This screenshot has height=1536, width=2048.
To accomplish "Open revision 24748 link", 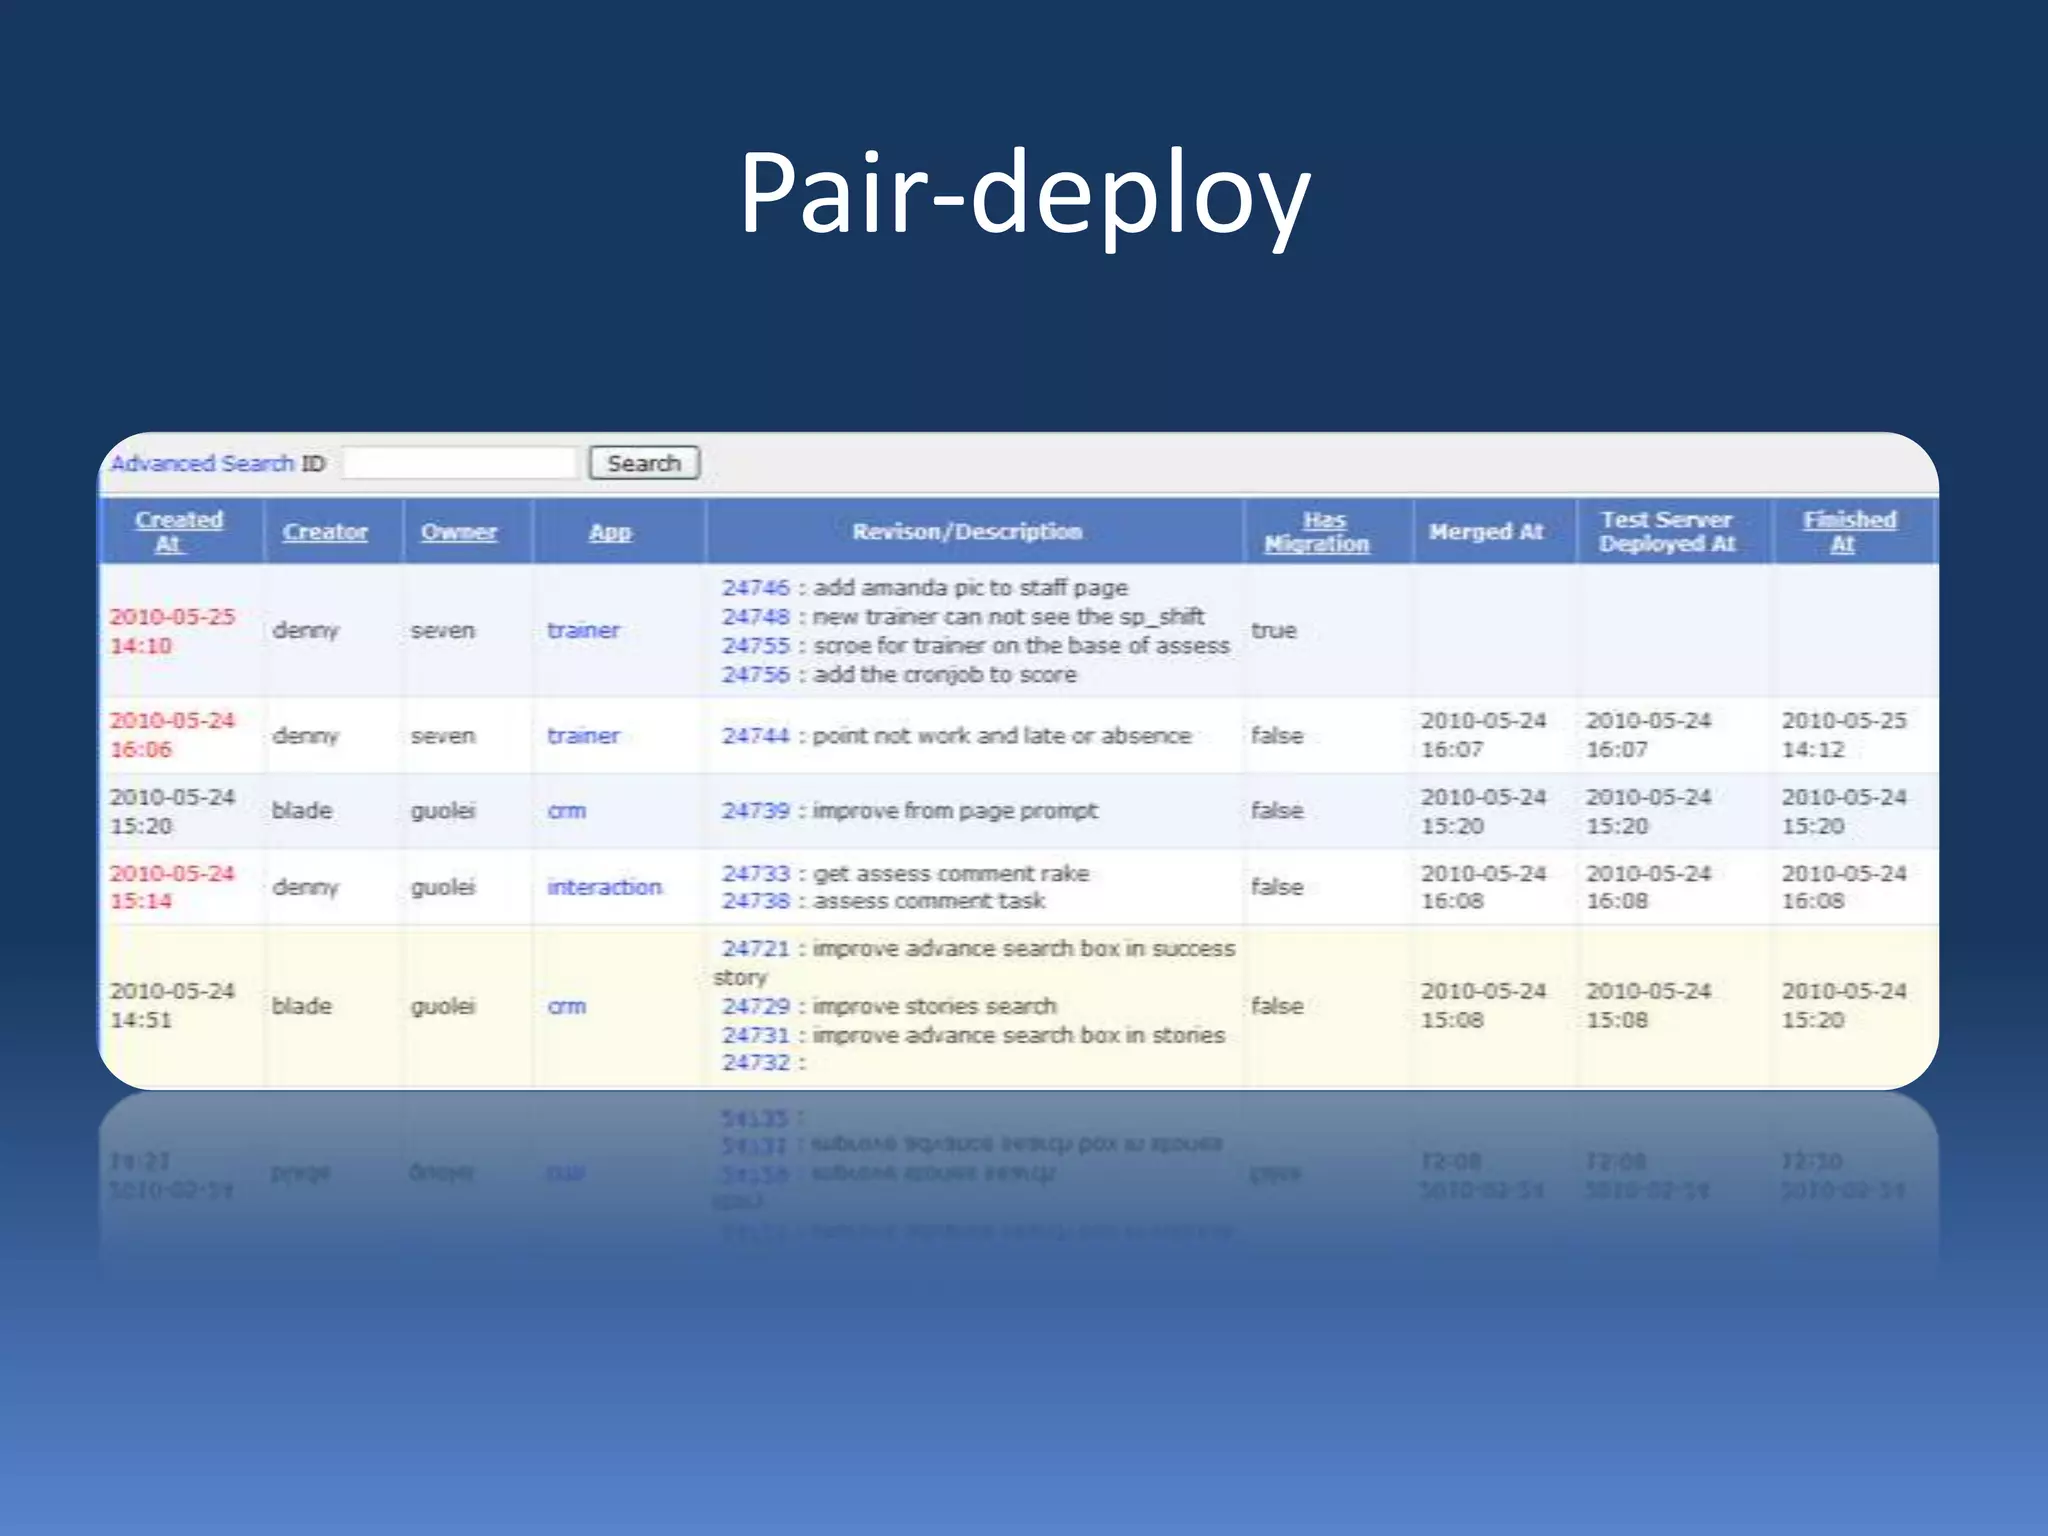I will pos(756,617).
